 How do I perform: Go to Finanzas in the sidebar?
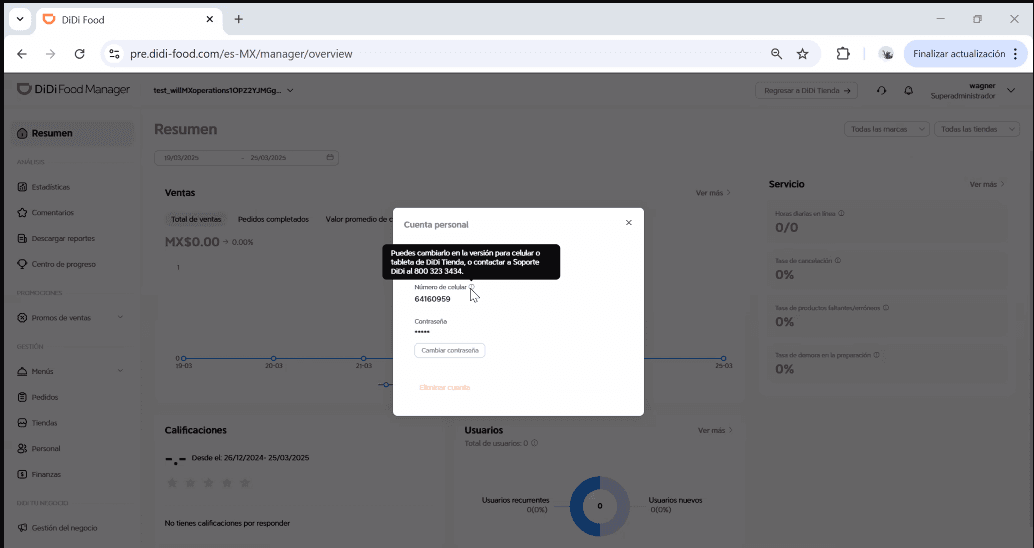pyautogui.click(x=46, y=474)
